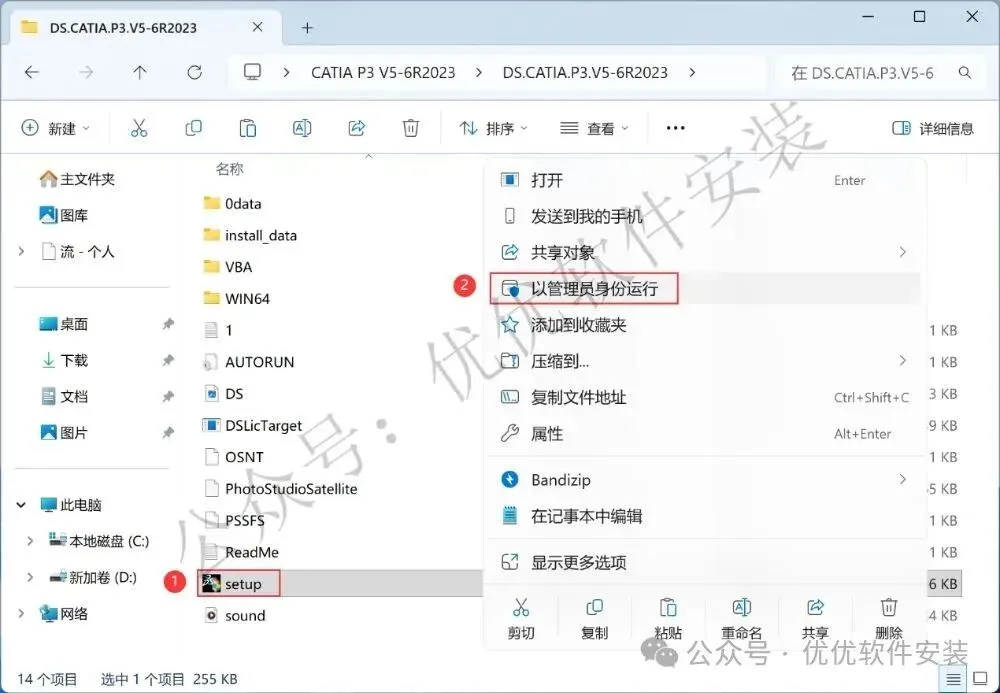The height and width of the screenshot is (693, 1000).
Task: Click the Delete trash icon in toolbar
Action: (411, 128)
